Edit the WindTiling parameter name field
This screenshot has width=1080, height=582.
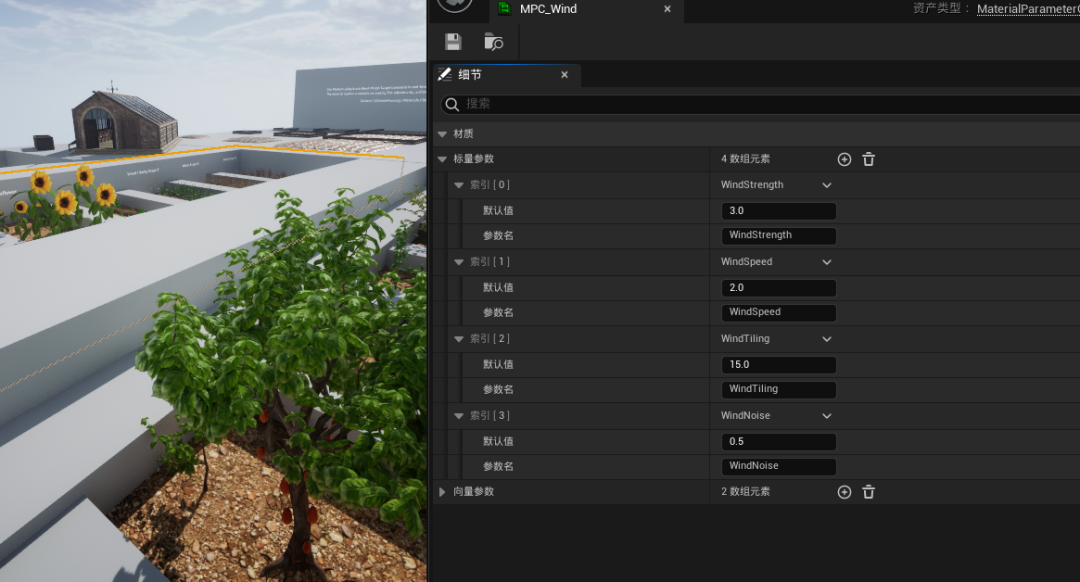click(x=778, y=389)
